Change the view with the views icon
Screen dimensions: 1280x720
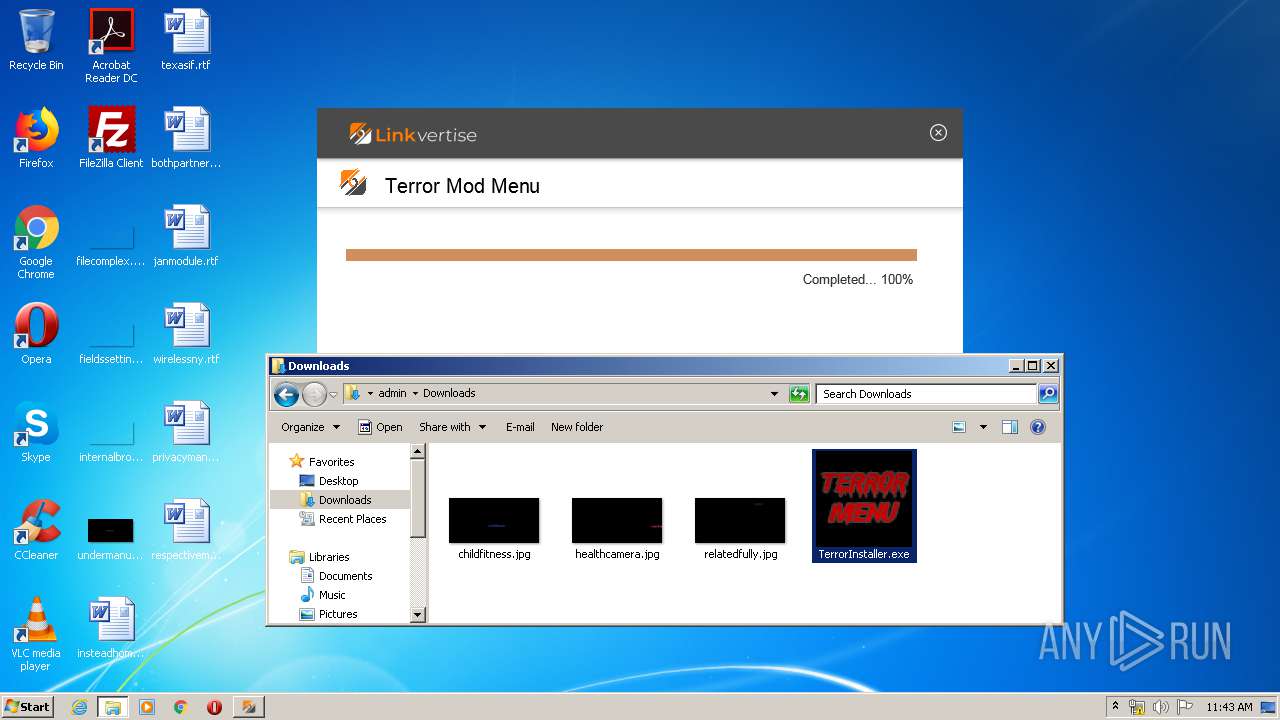[959, 427]
